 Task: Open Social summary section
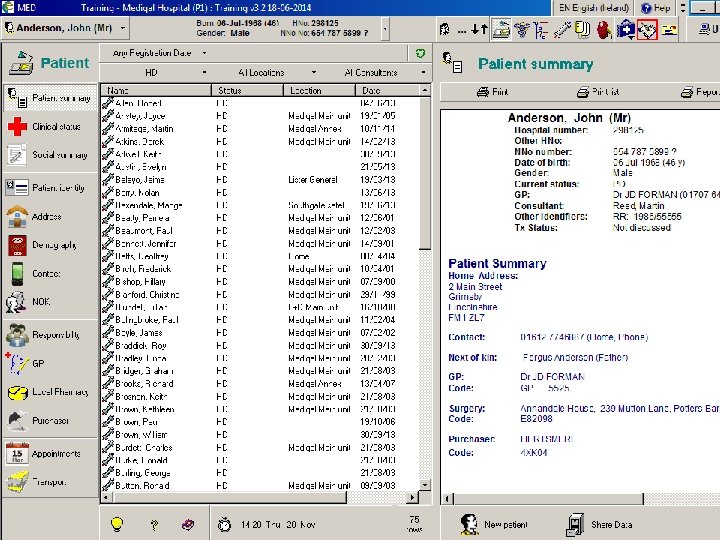pos(50,155)
